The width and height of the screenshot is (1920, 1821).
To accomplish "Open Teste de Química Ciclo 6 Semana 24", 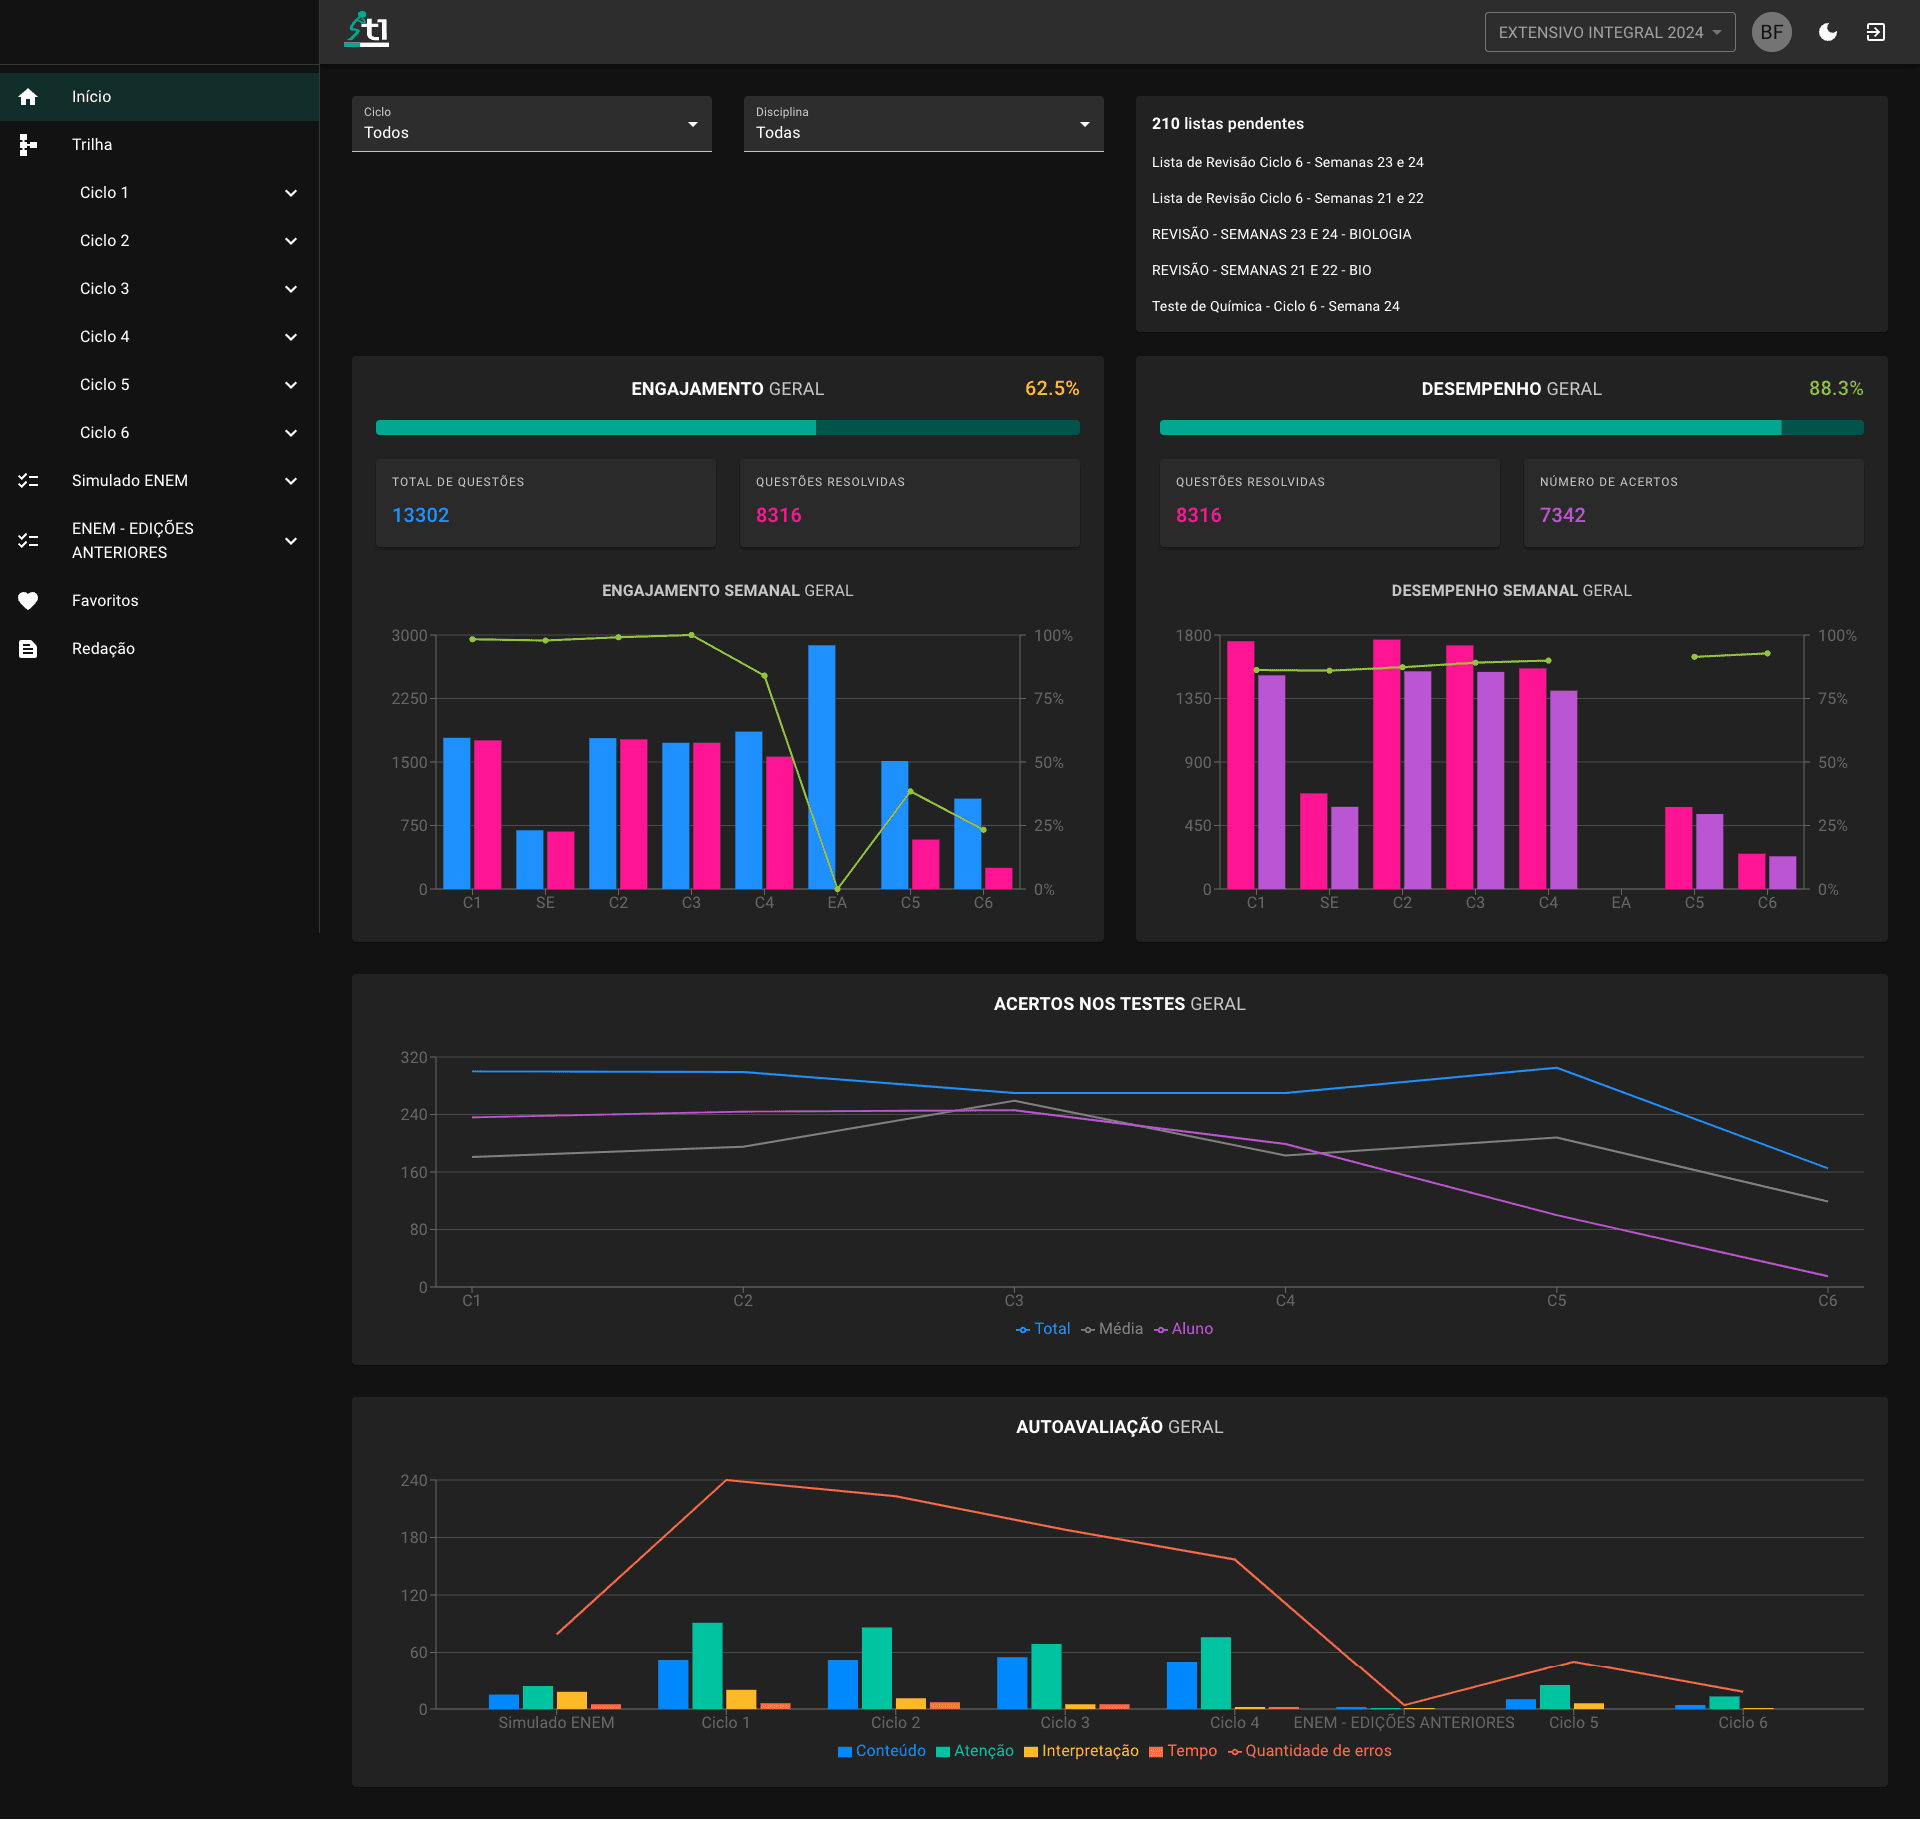I will coord(1275,306).
